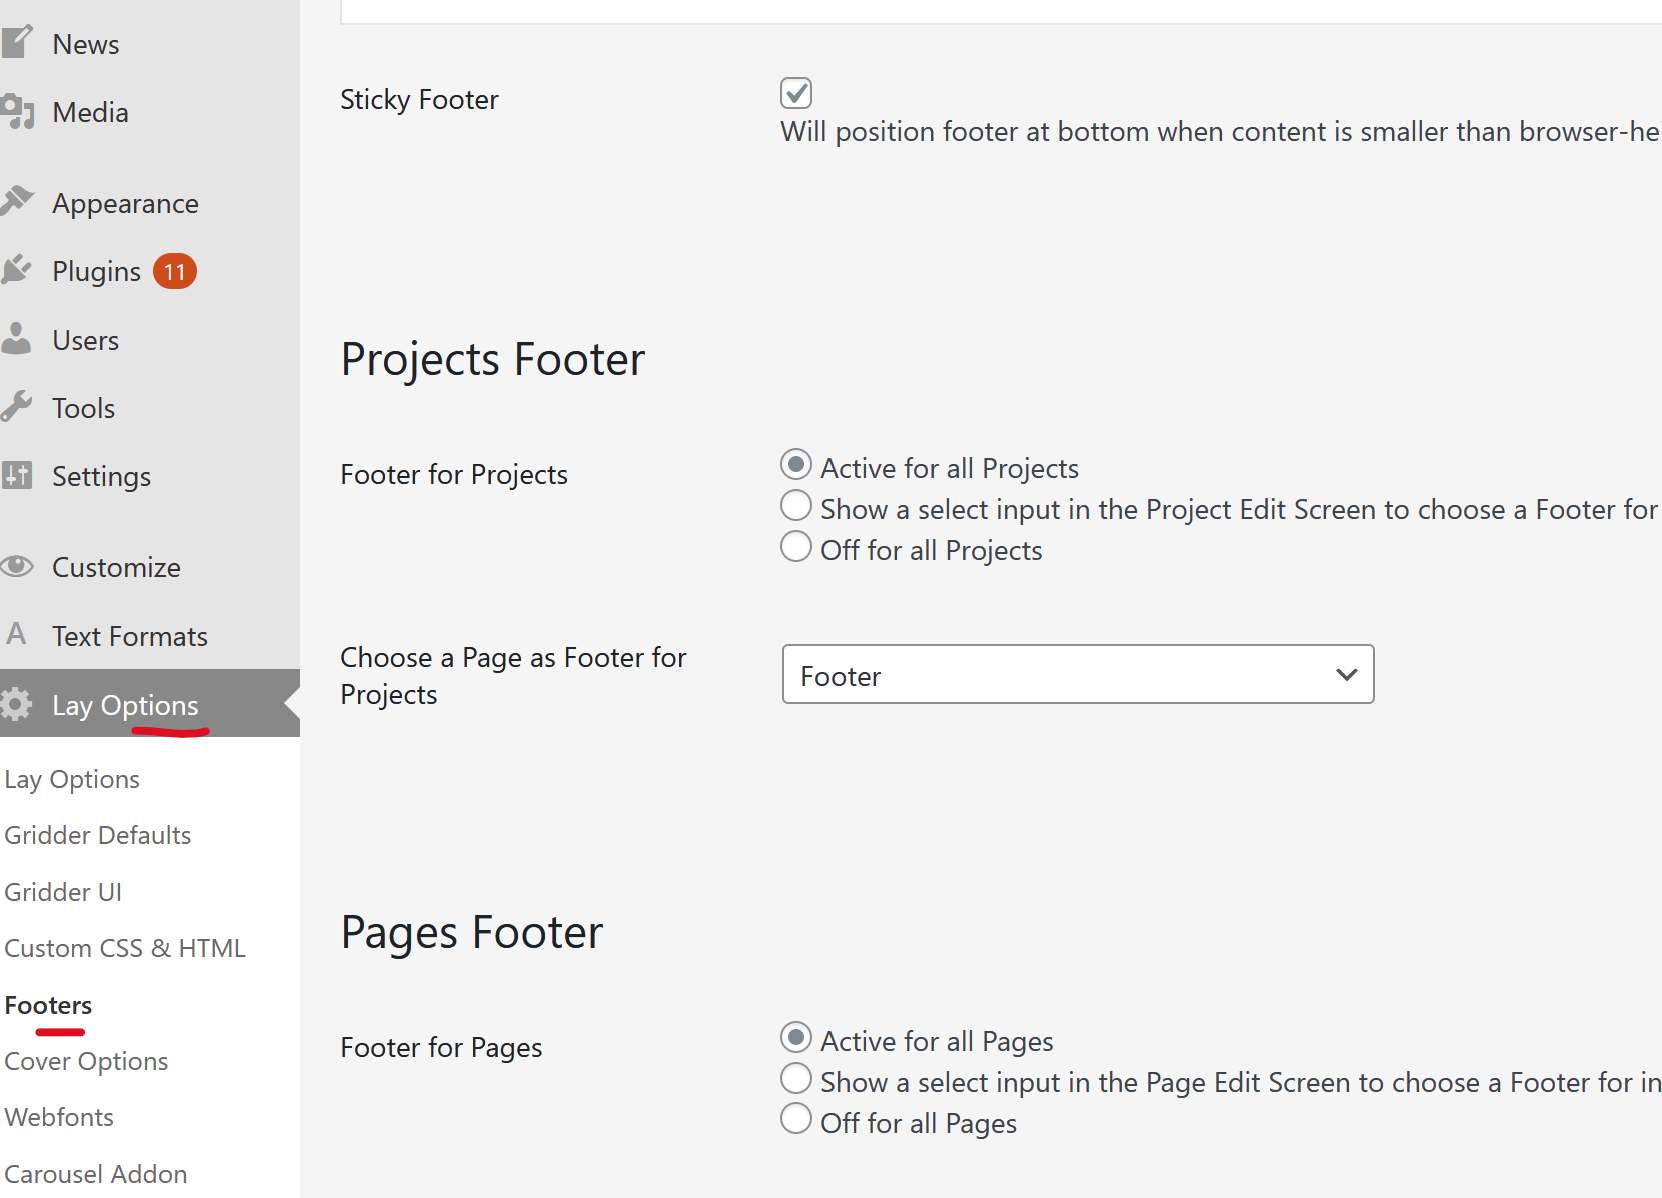This screenshot has width=1662, height=1198.
Task: Open the Cover Options submenu page
Action: tap(86, 1061)
